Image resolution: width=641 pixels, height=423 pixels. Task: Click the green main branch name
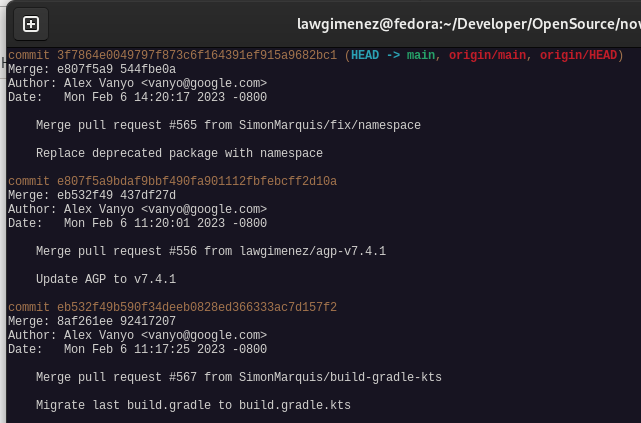pos(420,55)
